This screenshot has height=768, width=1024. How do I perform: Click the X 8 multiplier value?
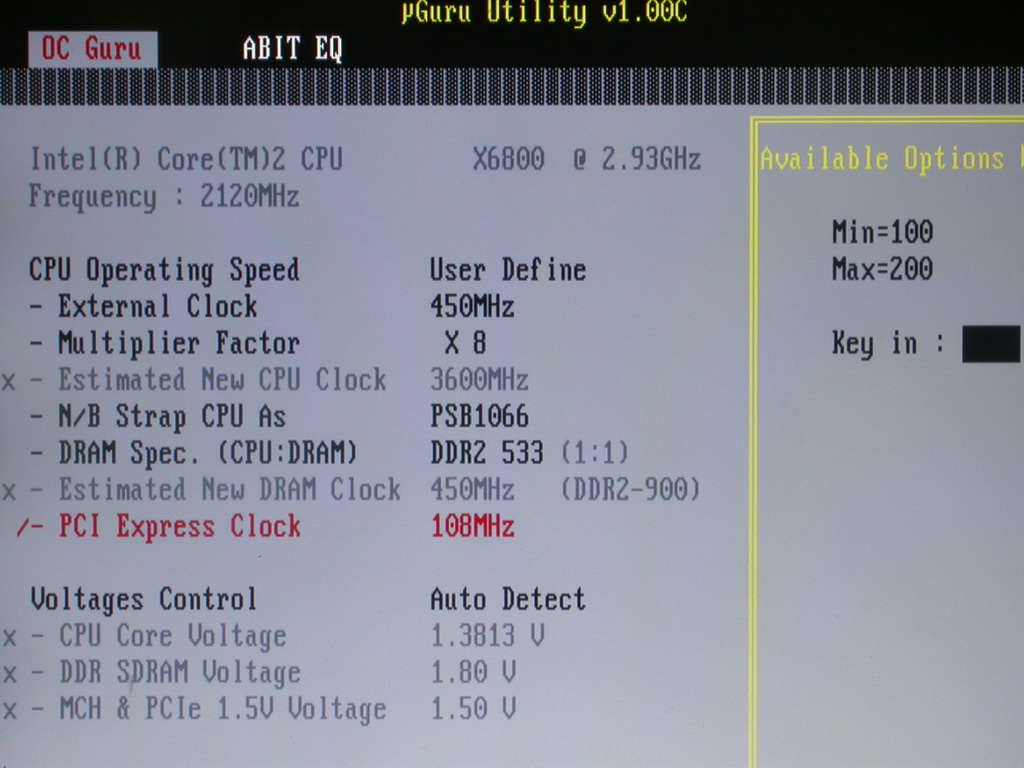coord(465,343)
